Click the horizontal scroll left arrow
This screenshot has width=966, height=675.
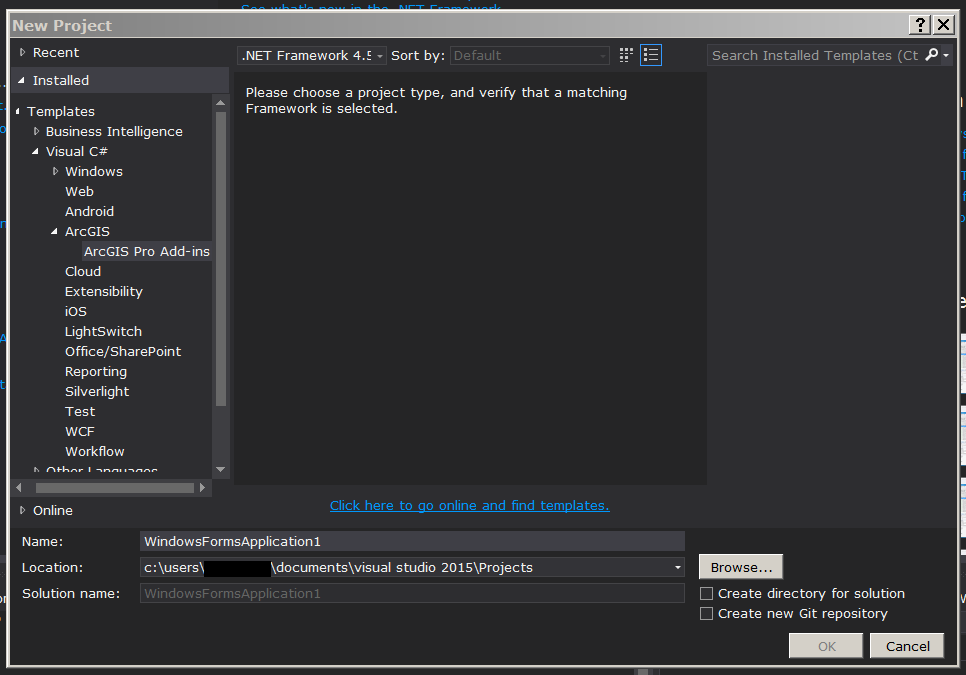click(18, 488)
